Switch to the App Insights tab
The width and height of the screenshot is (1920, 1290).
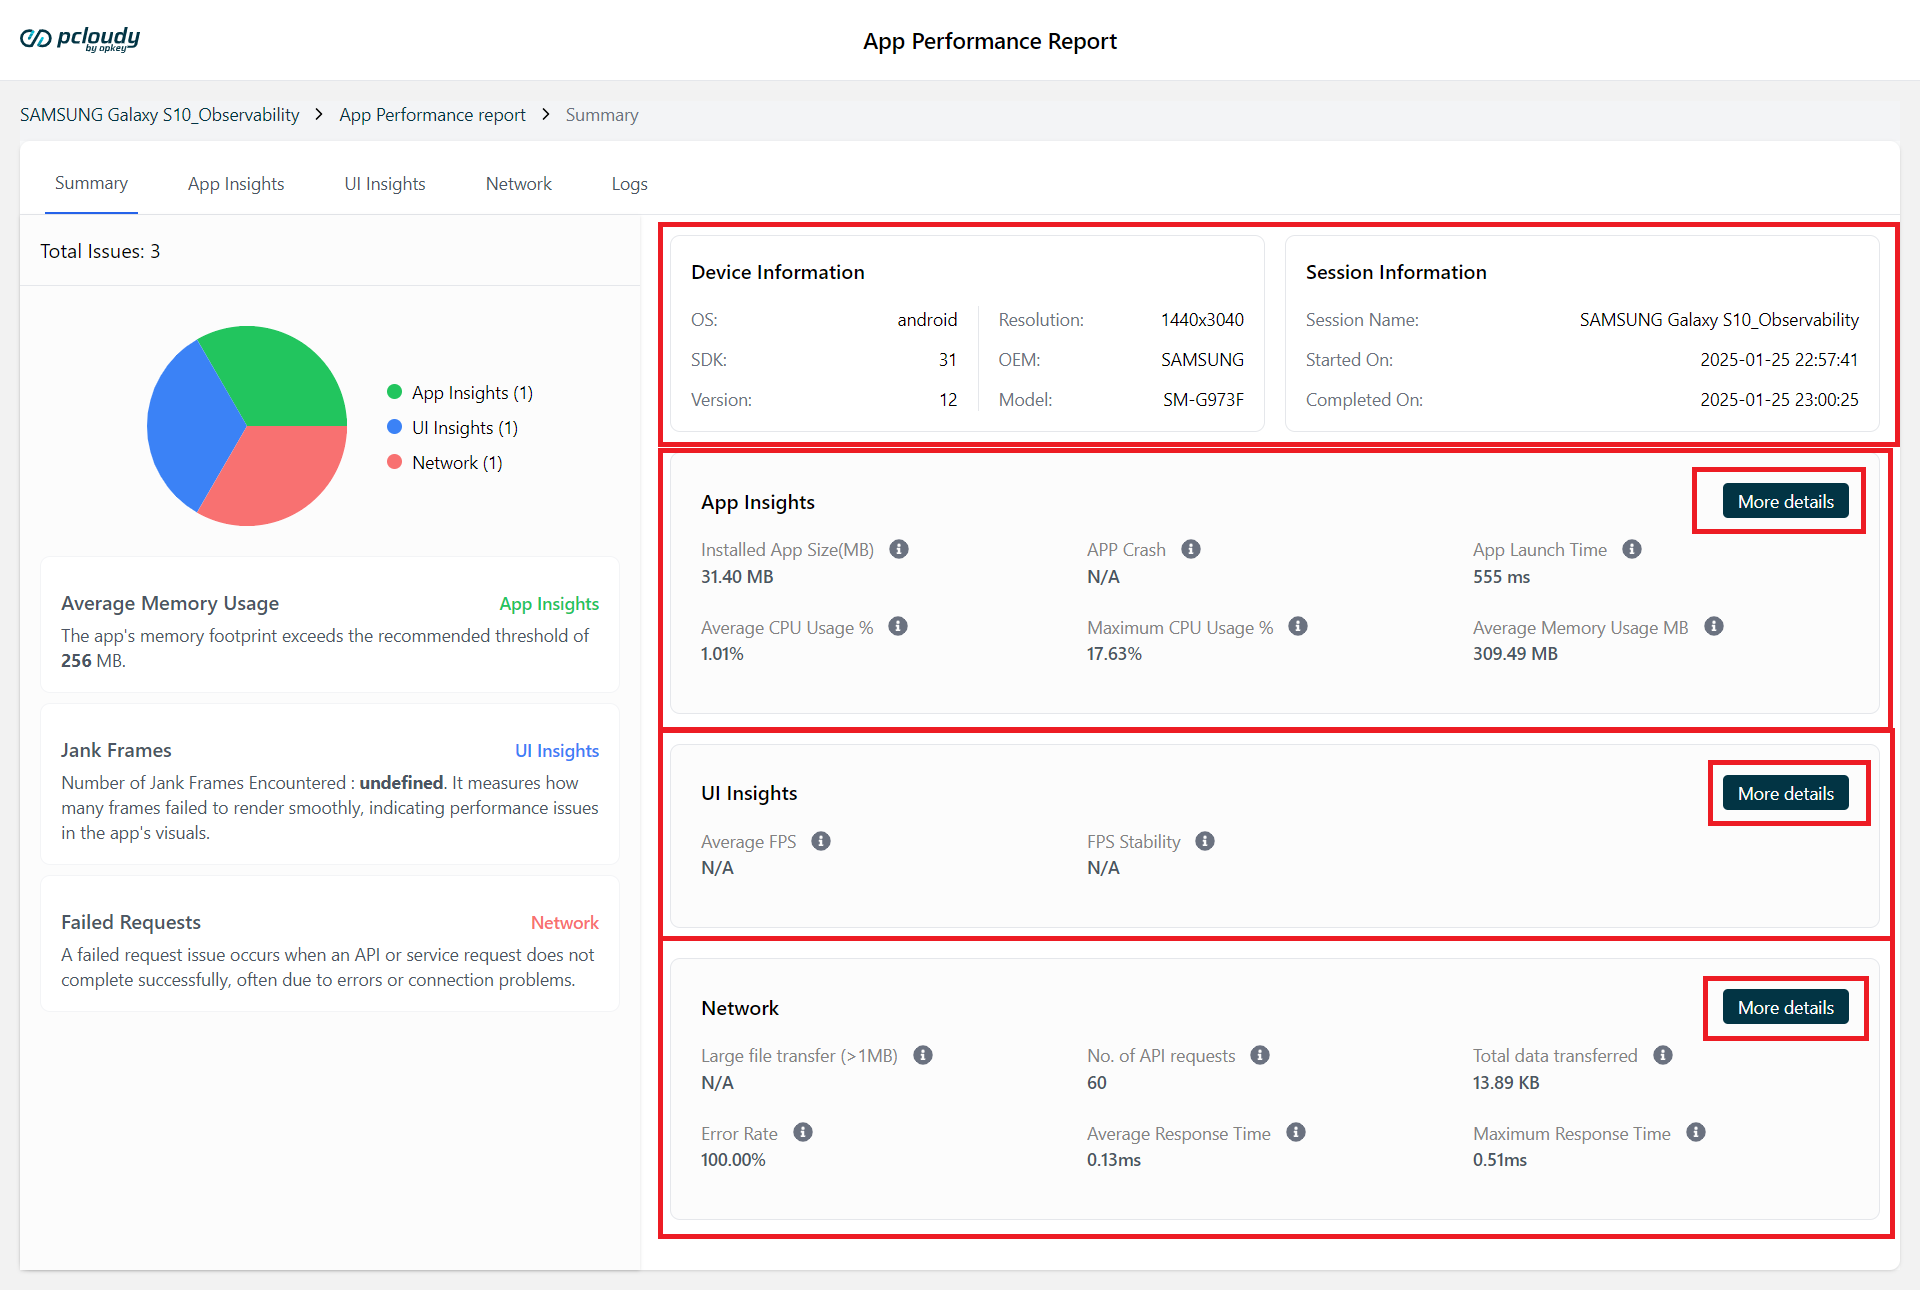pos(236,184)
